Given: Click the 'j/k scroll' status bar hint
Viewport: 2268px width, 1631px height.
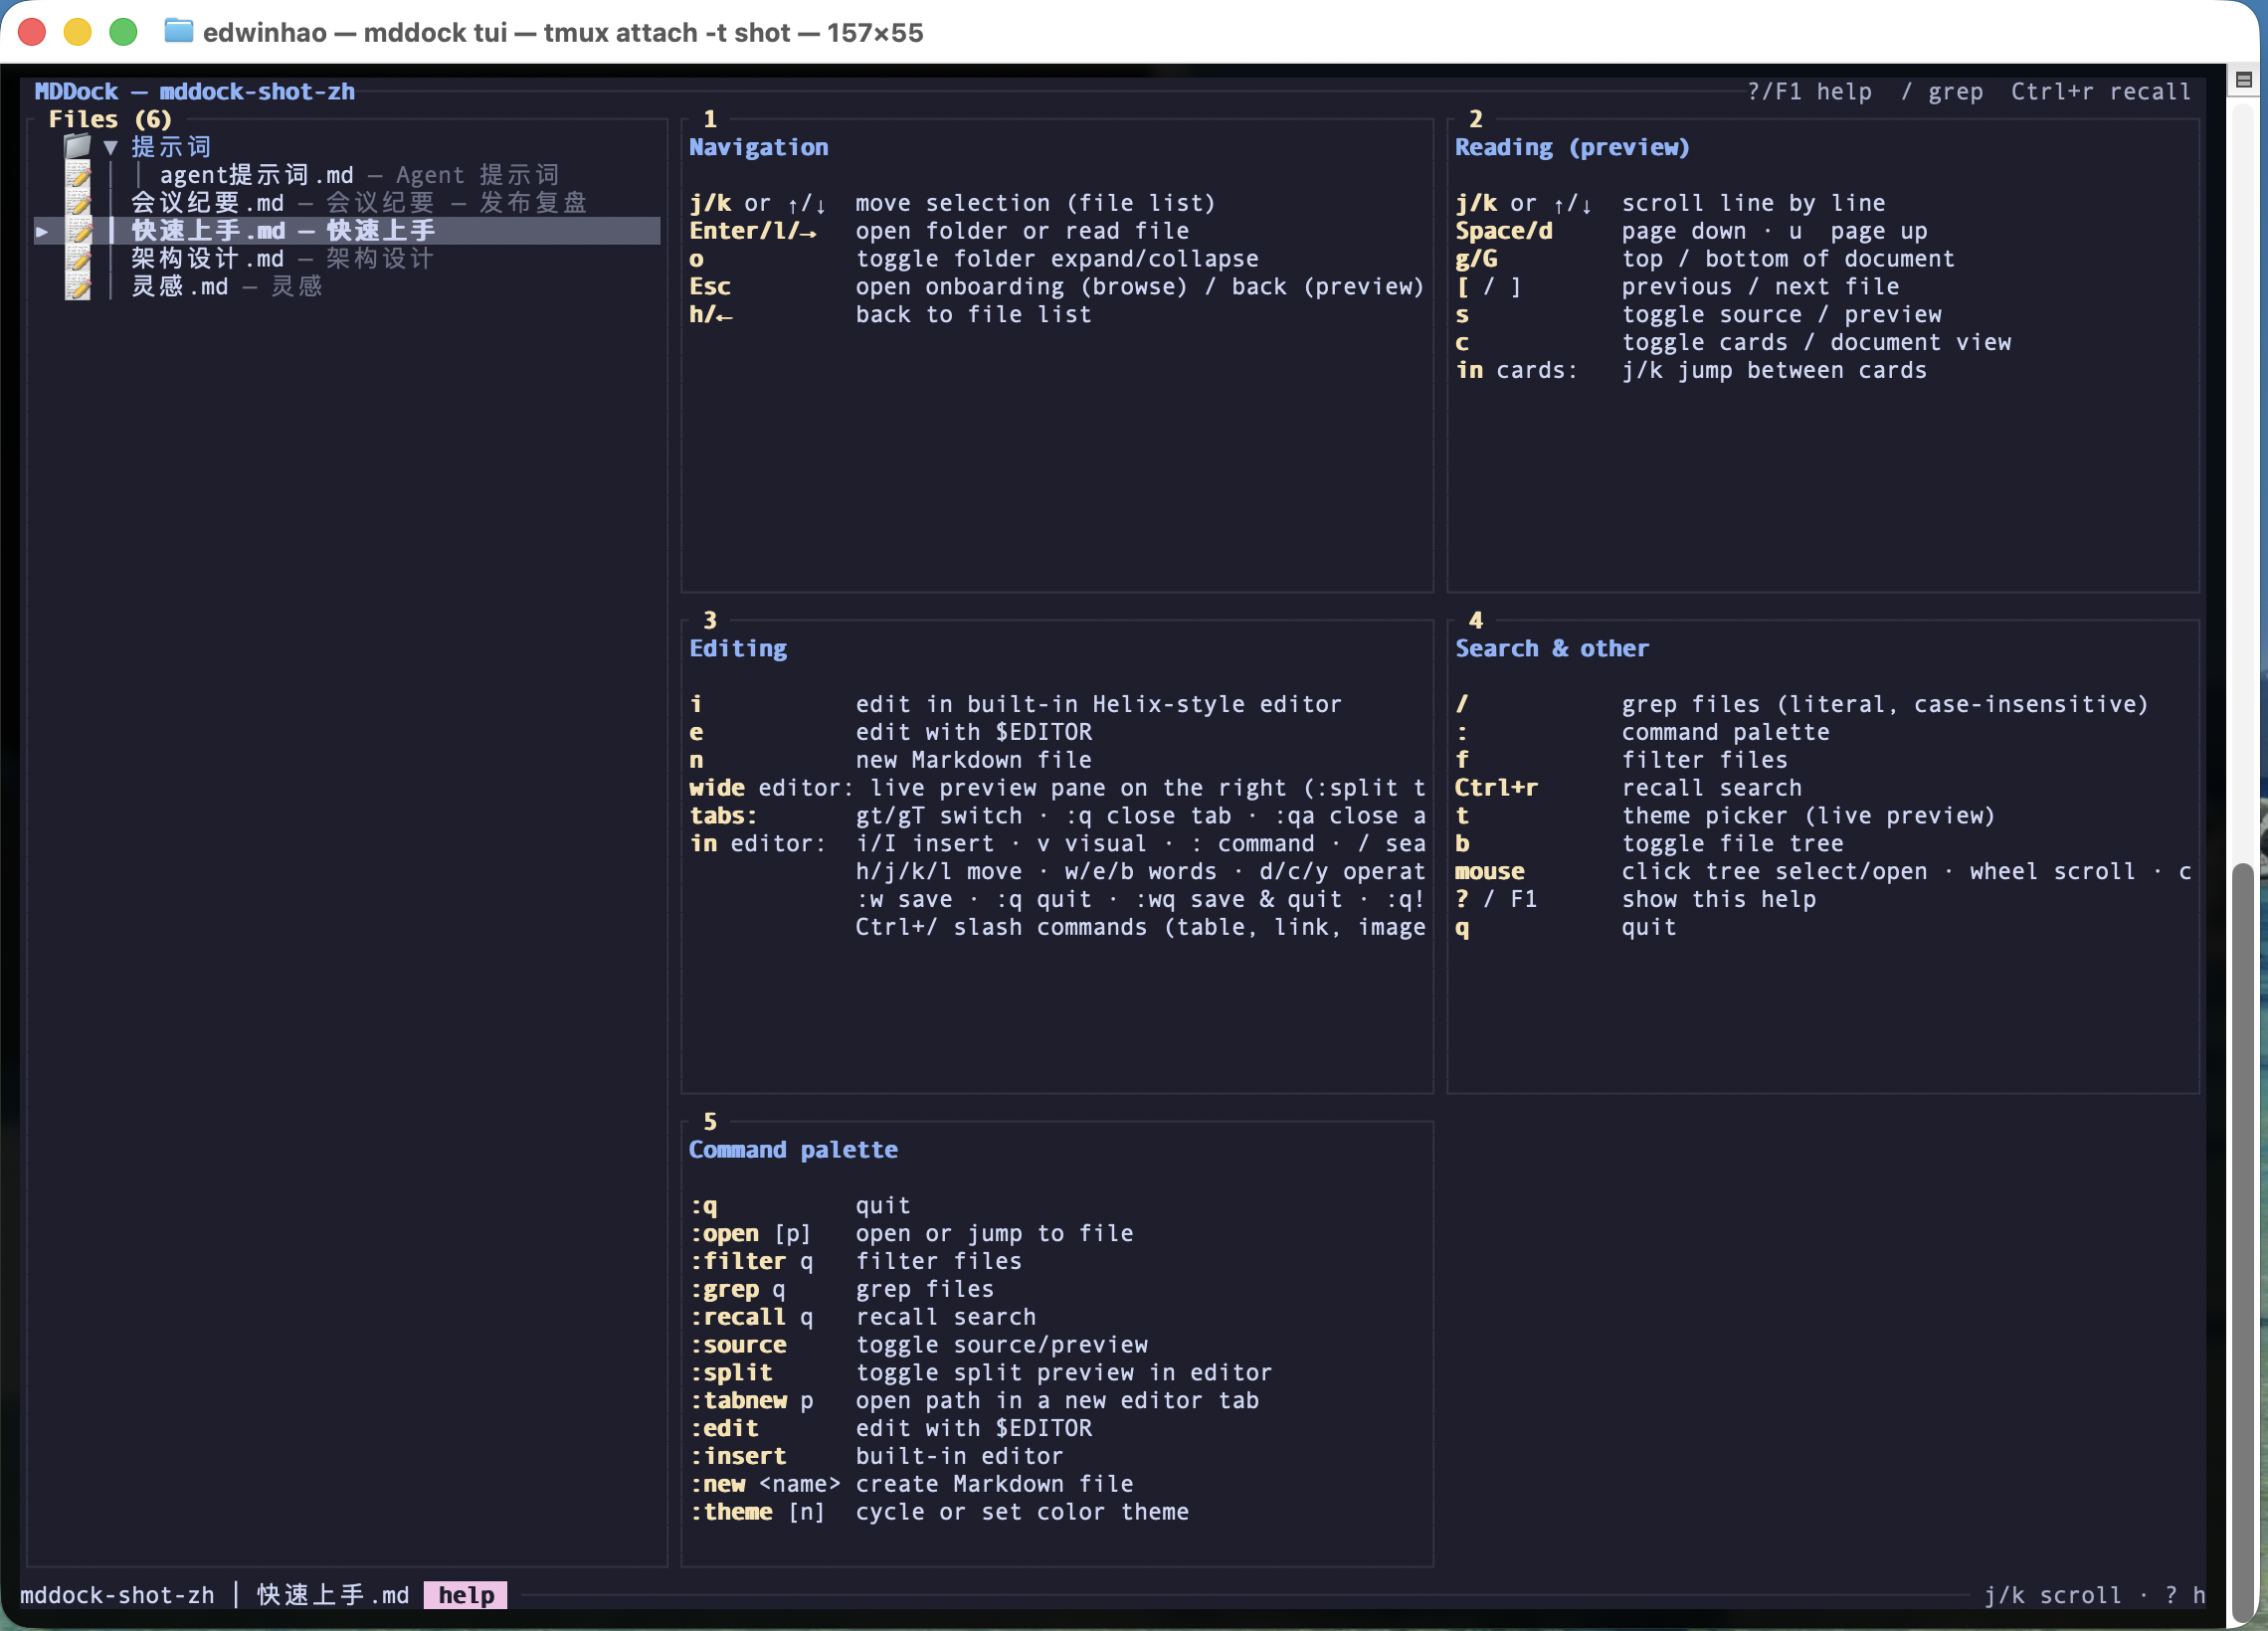Looking at the screenshot, I should pyautogui.click(x=2052, y=1595).
